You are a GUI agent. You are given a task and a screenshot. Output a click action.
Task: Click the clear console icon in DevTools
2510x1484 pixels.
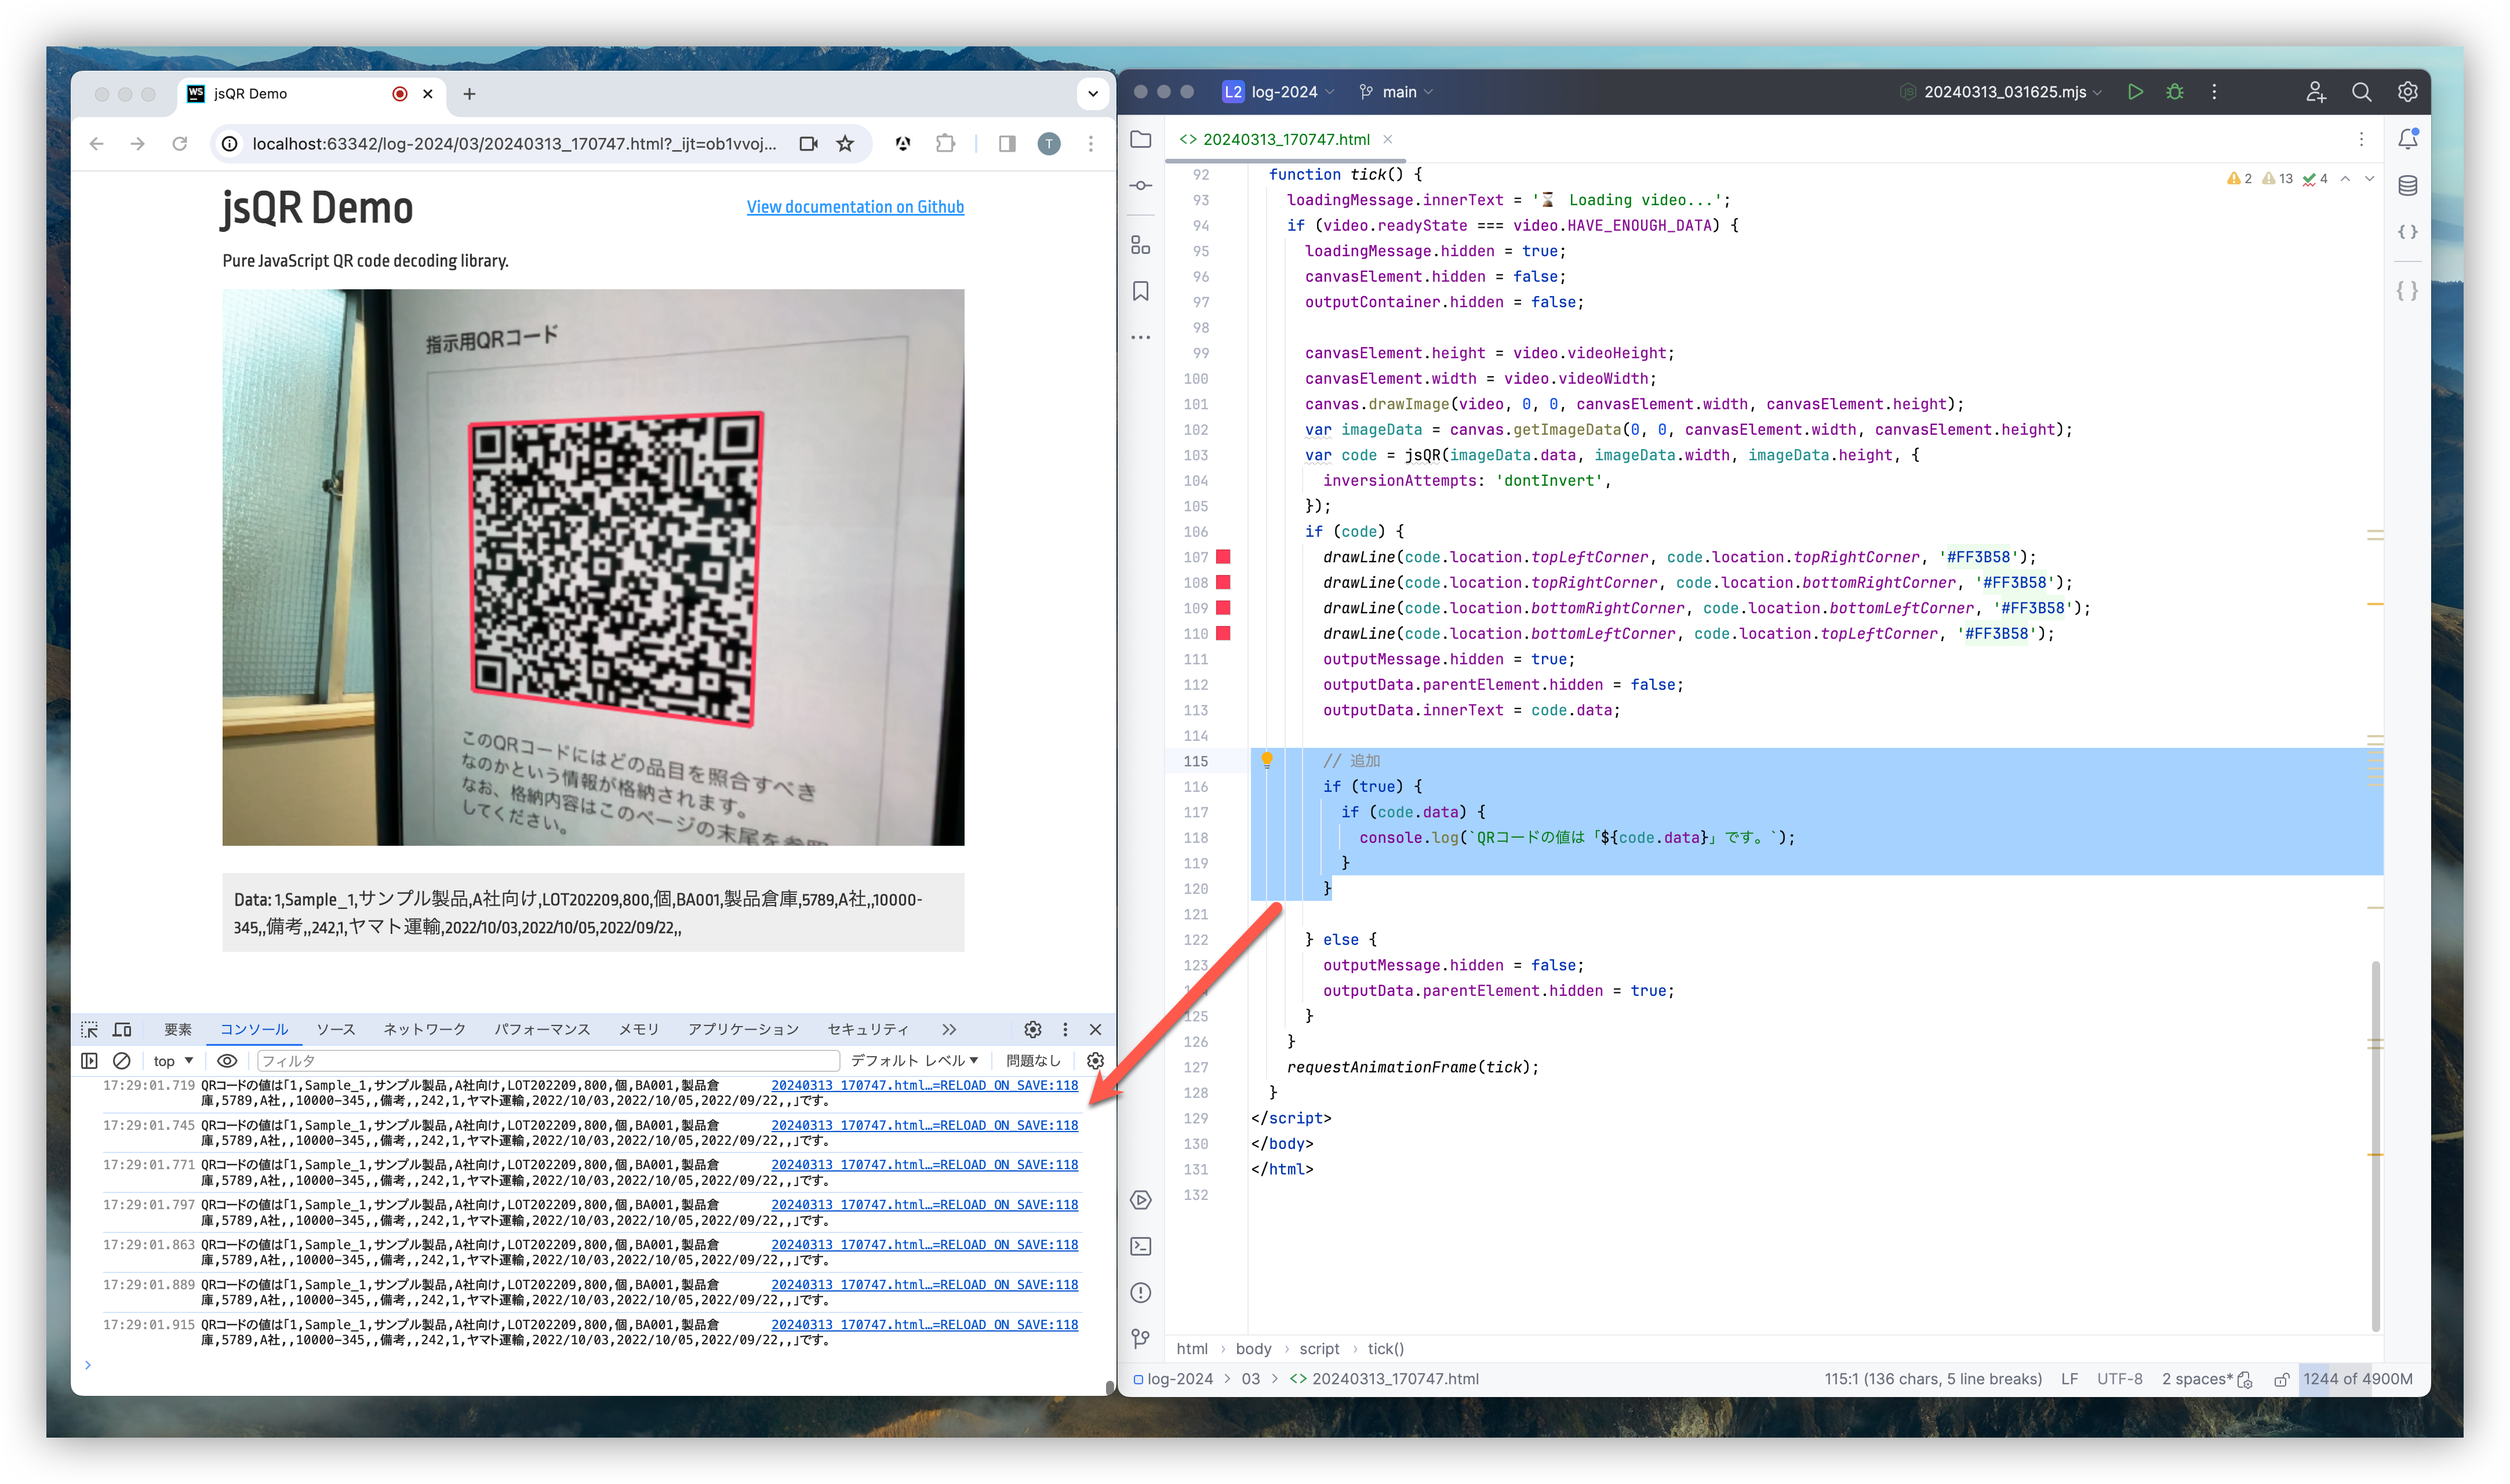pos(122,1060)
